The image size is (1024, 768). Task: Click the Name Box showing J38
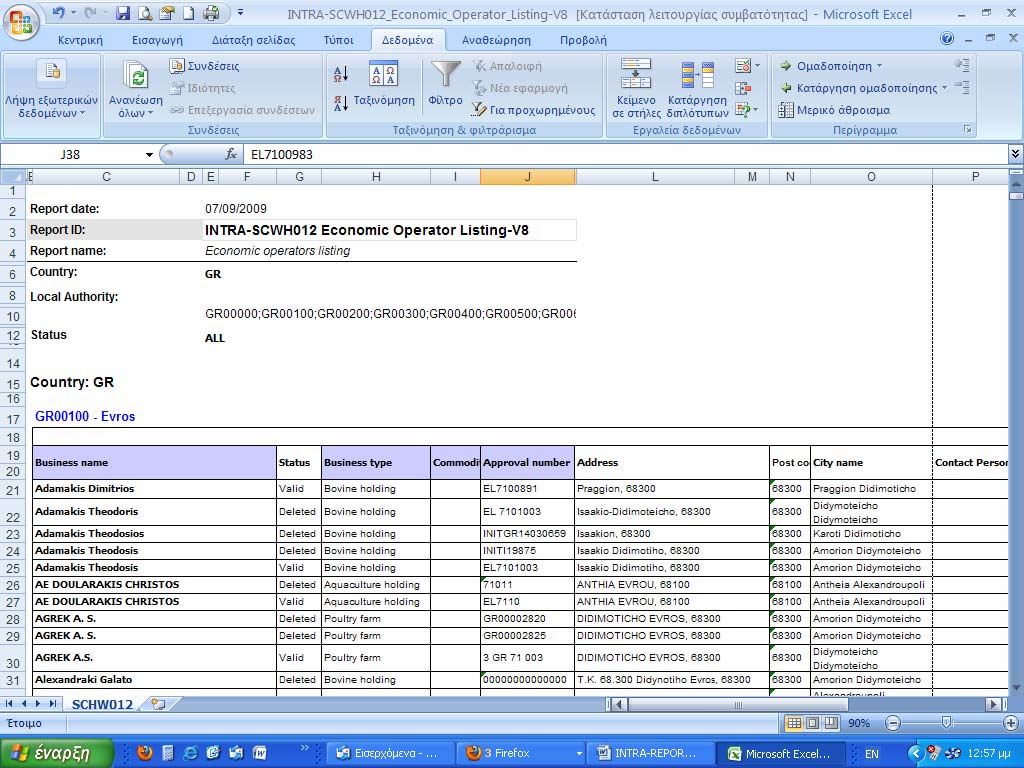[x=72, y=155]
